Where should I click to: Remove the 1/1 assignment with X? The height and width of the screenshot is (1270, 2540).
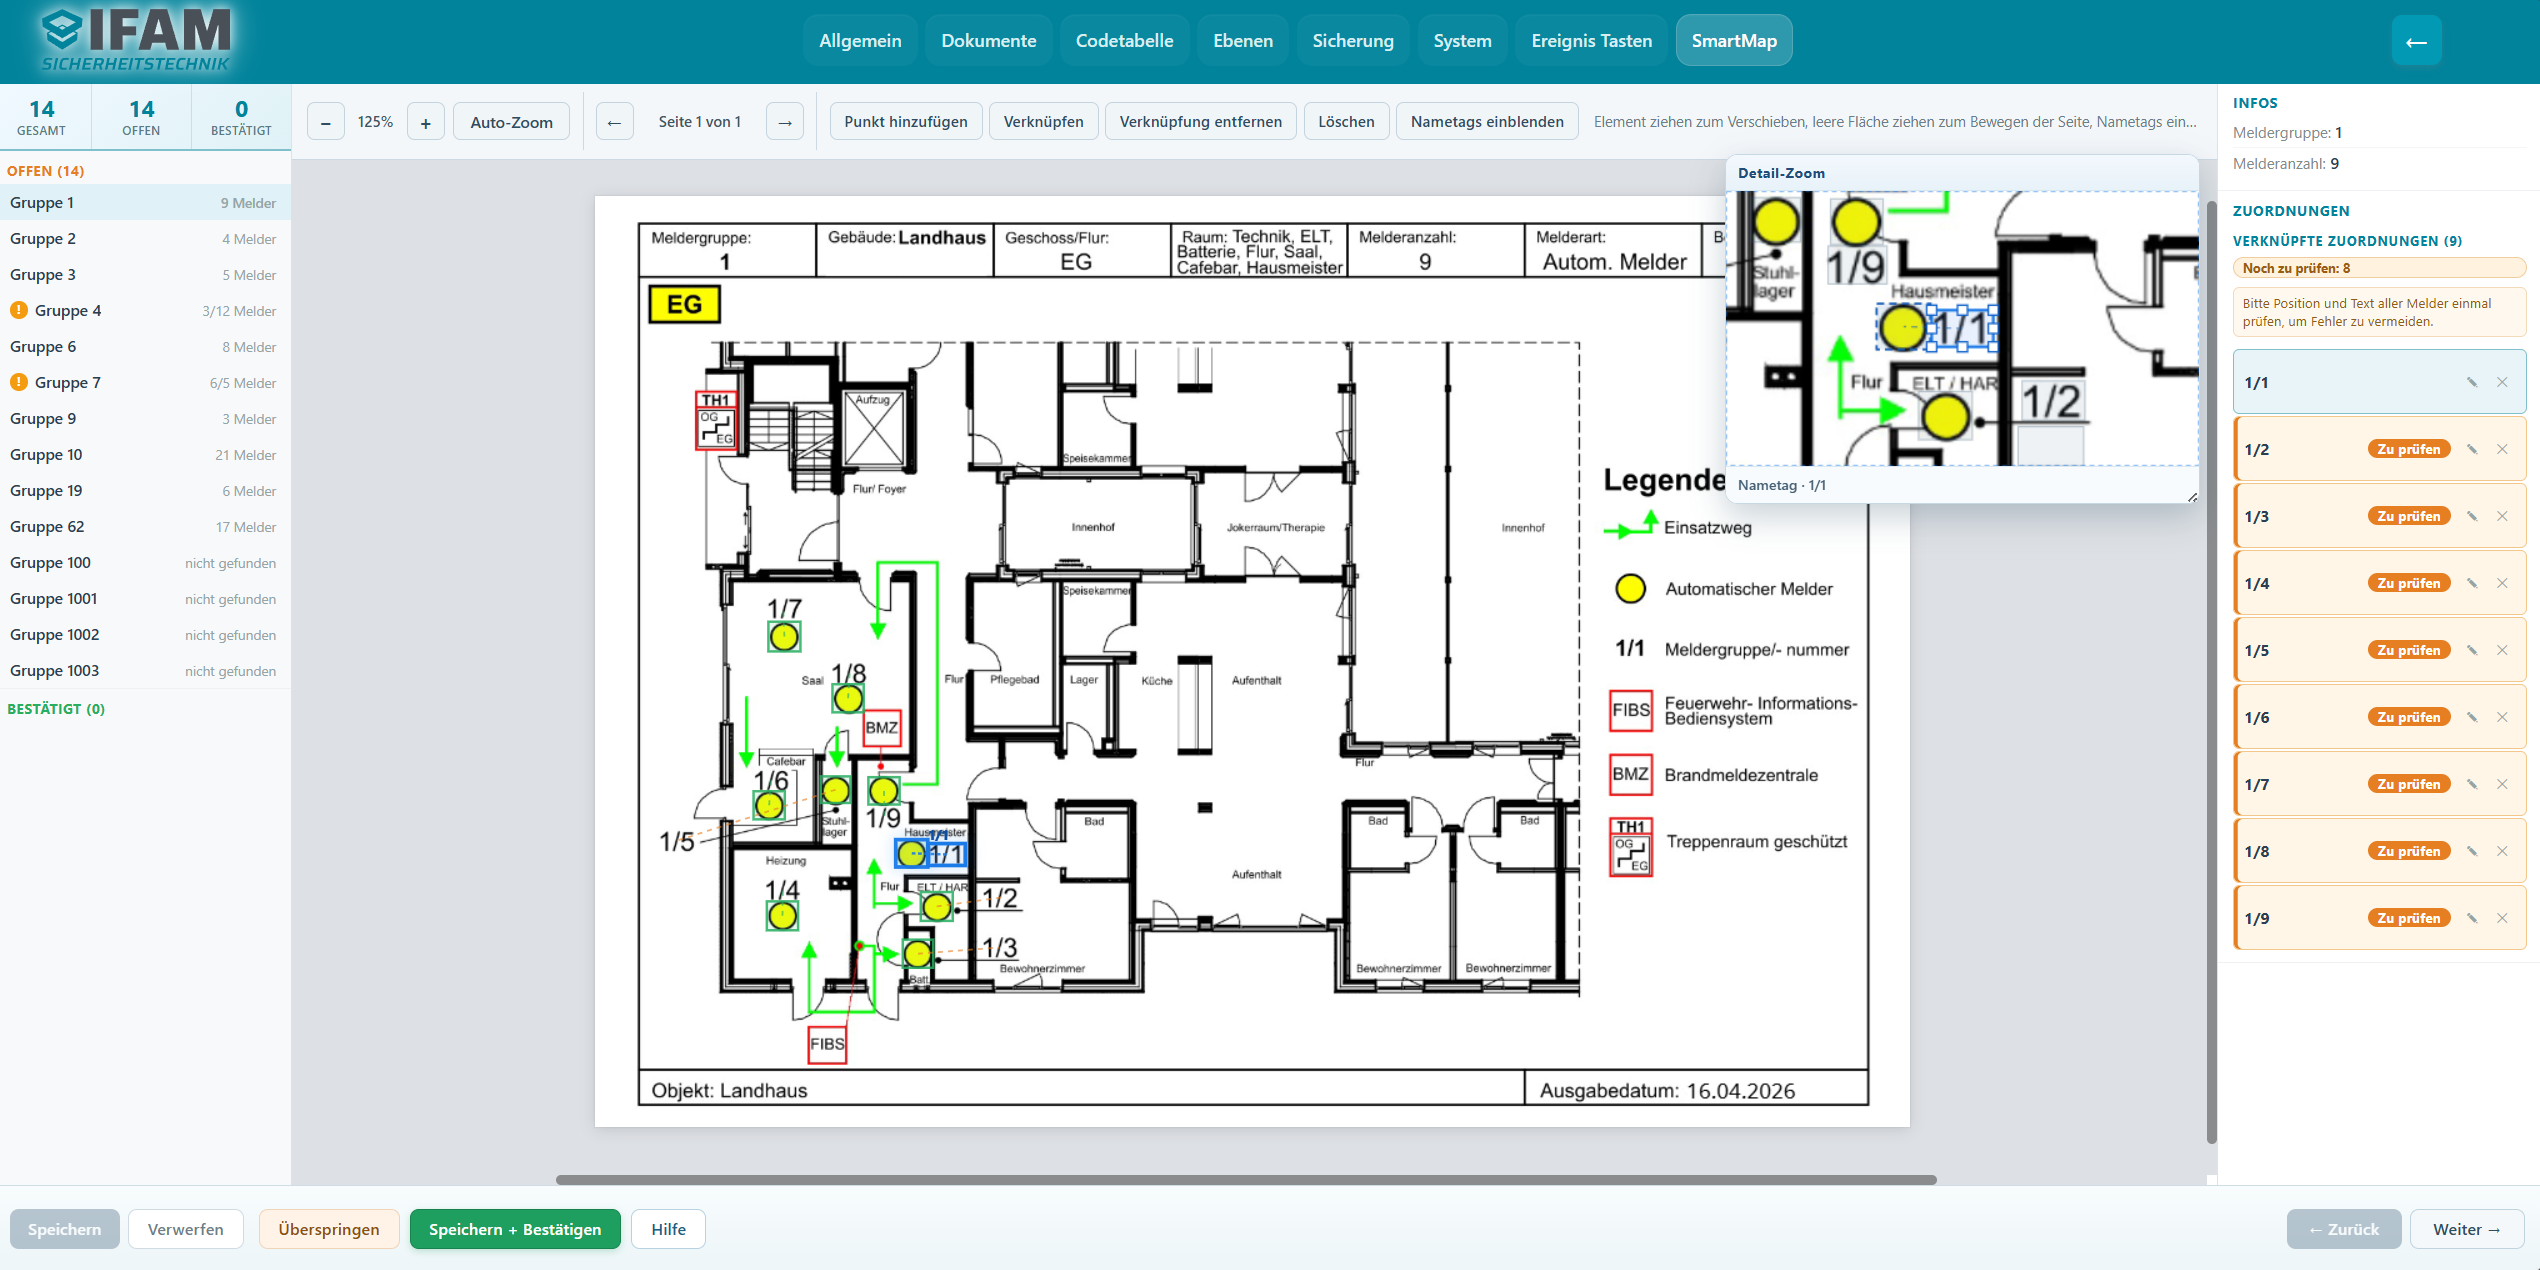[2502, 382]
